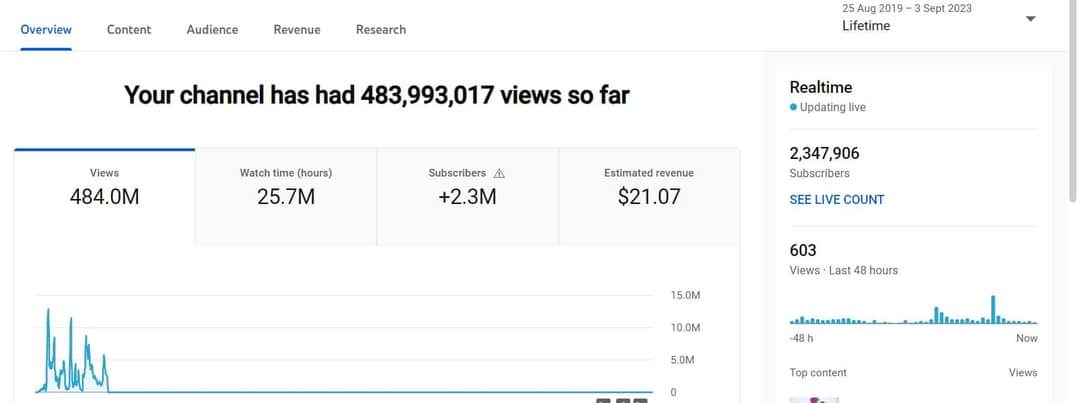Open the Top content video thumbnail
The image size is (1080, 403).
pyautogui.click(x=815, y=399)
